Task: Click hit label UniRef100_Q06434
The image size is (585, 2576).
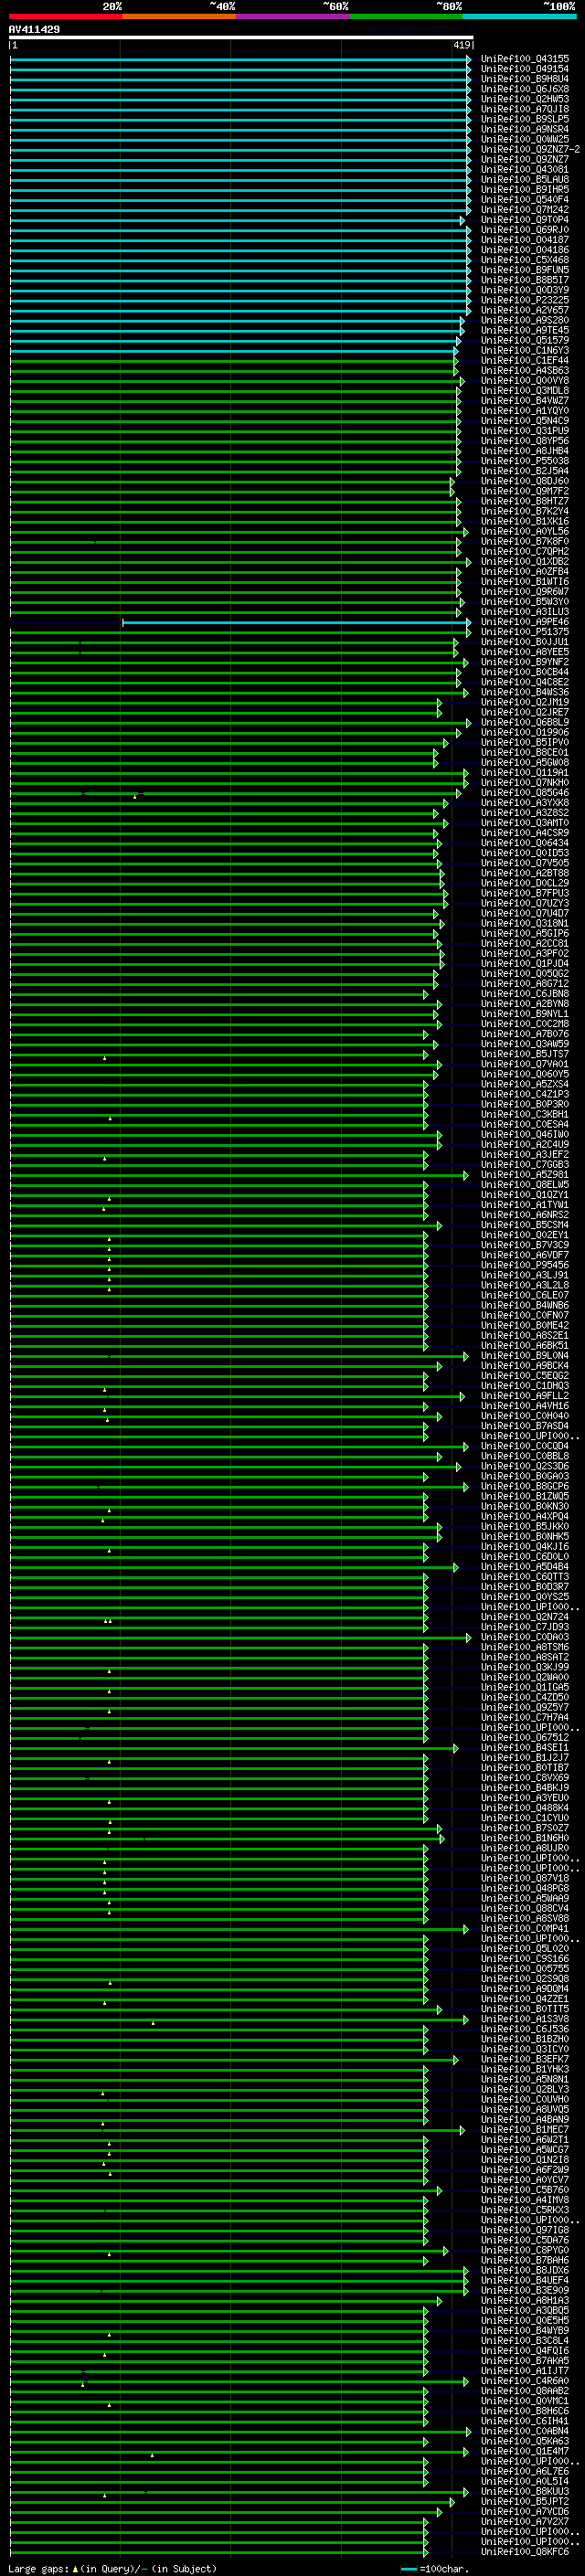Action: click(525, 843)
